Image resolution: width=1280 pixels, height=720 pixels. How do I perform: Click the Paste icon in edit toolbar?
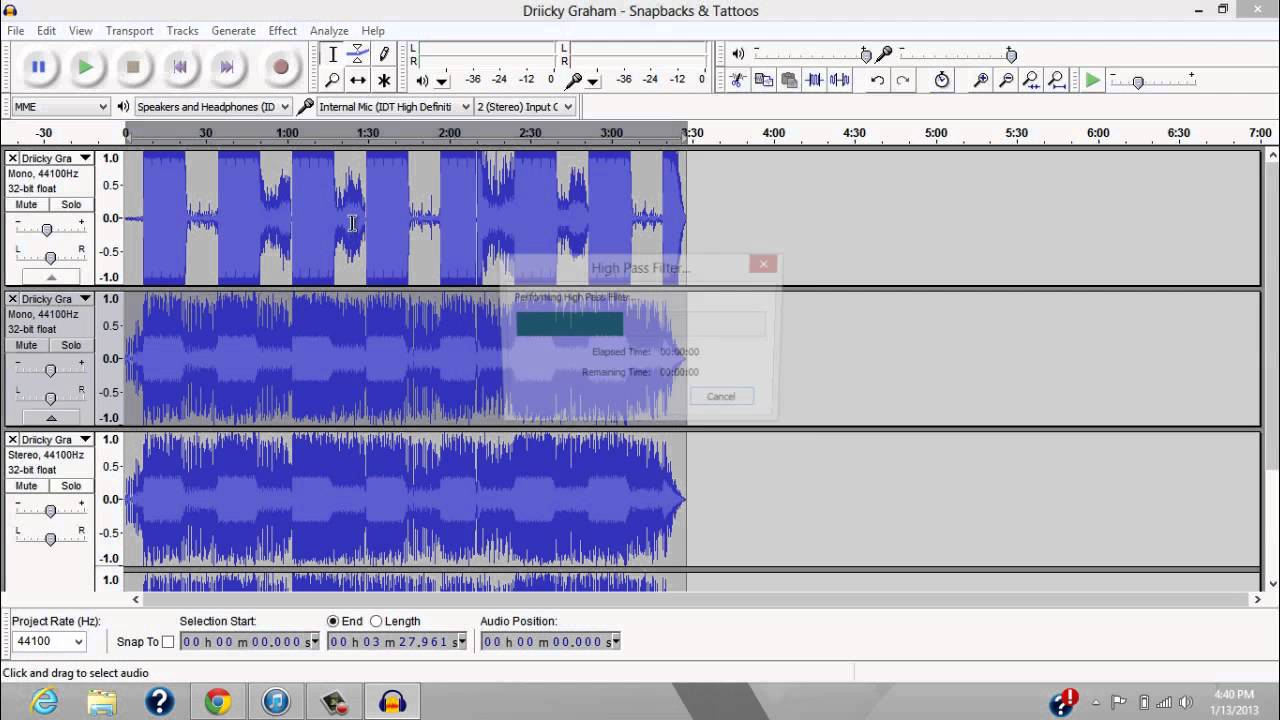(x=788, y=80)
